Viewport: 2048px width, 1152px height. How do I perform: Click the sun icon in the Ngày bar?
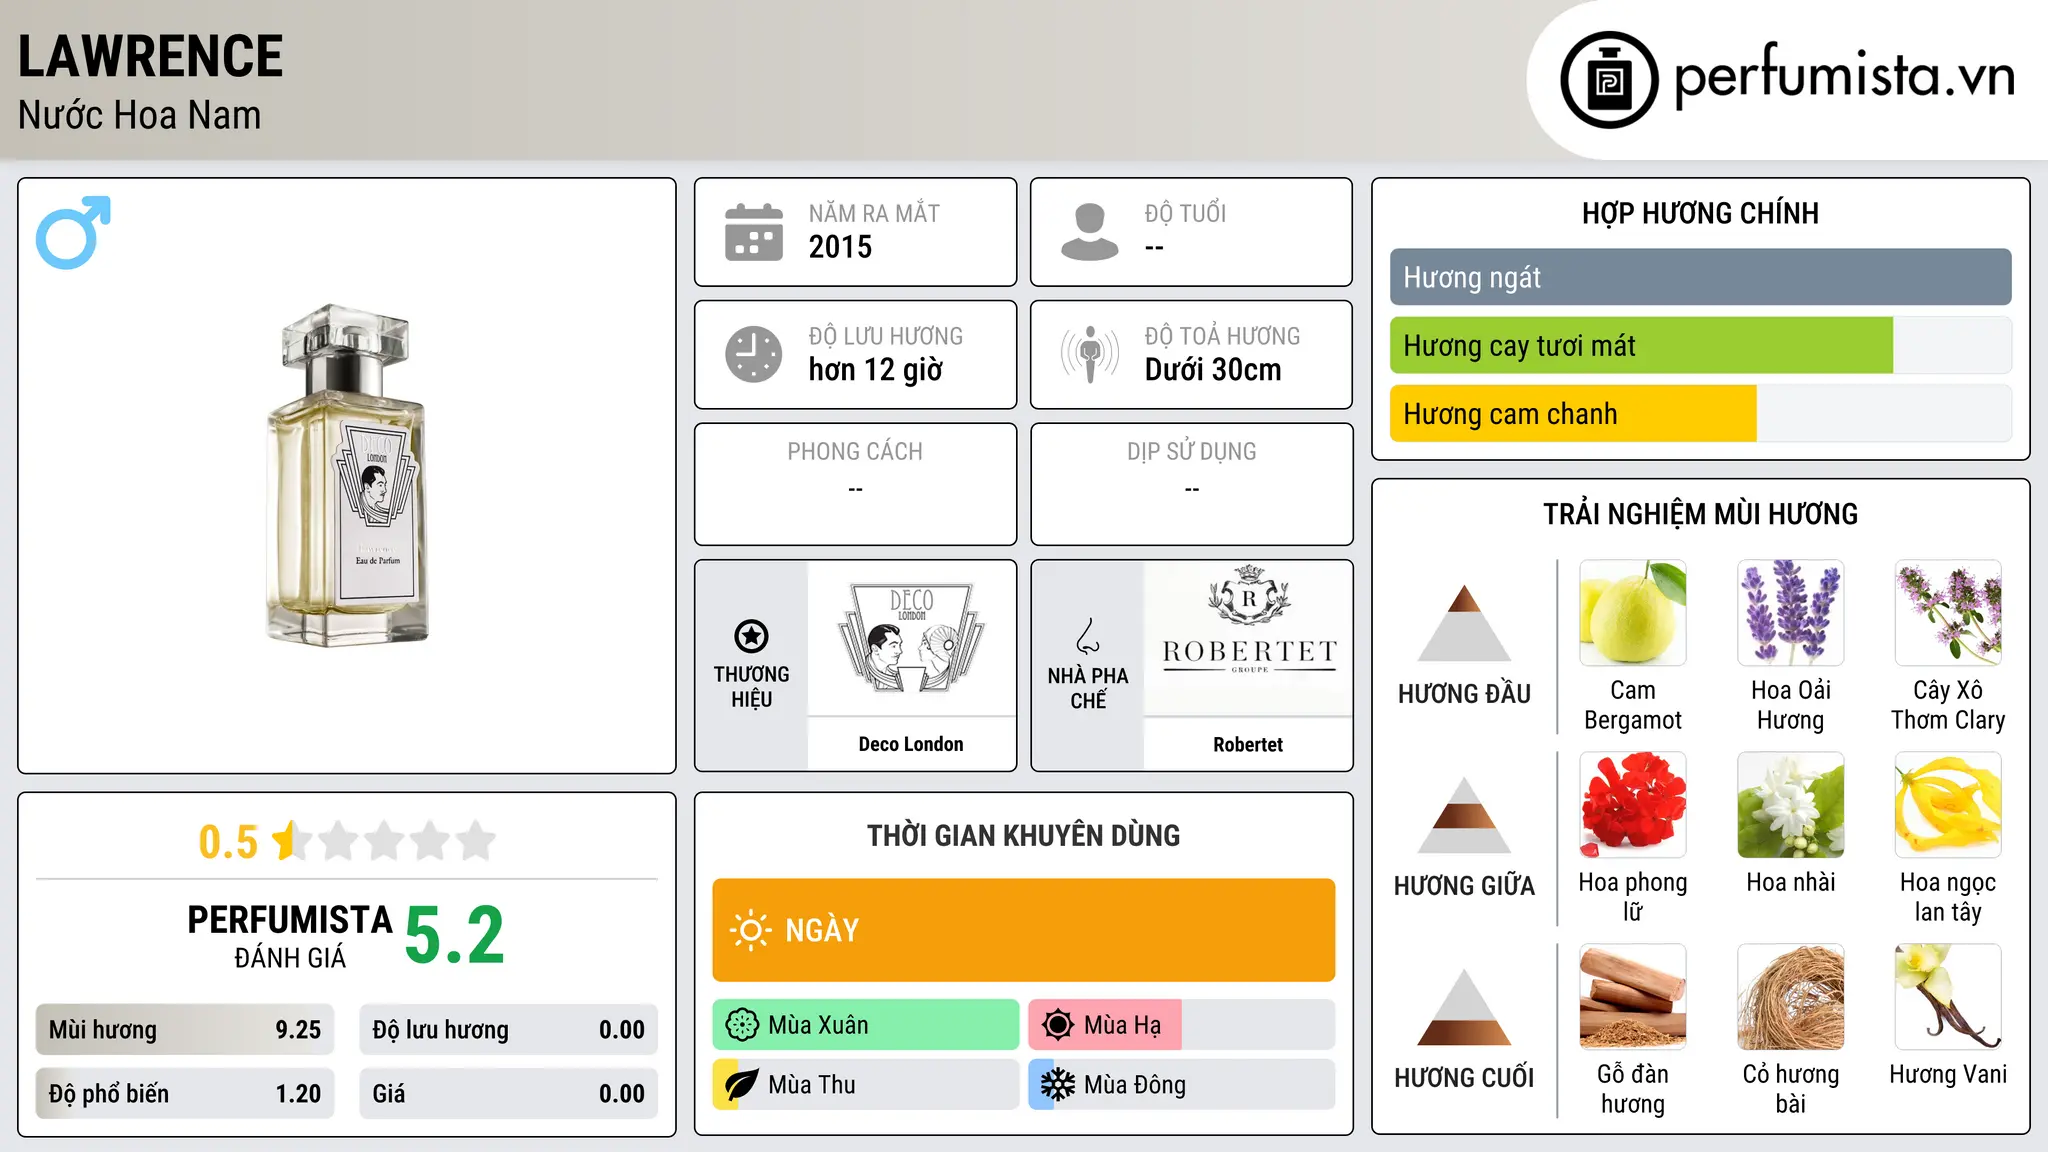click(750, 930)
